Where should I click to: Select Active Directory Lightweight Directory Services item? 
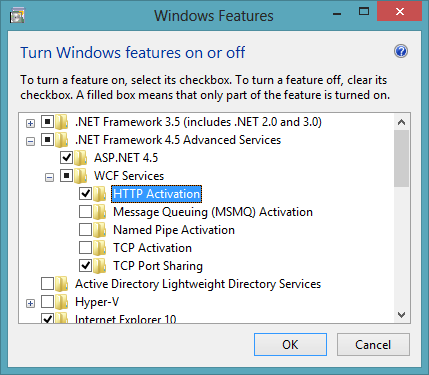pyautogui.click(x=198, y=284)
